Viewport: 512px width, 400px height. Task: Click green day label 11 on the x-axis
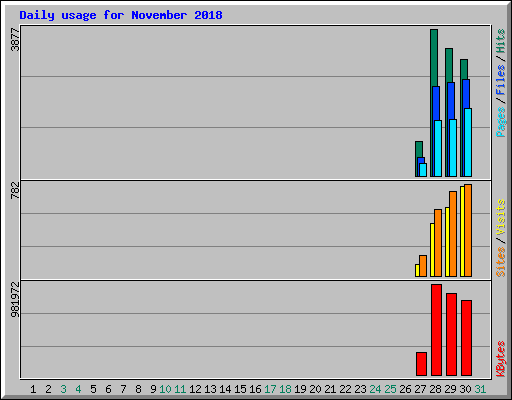click(x=180, y=389)
